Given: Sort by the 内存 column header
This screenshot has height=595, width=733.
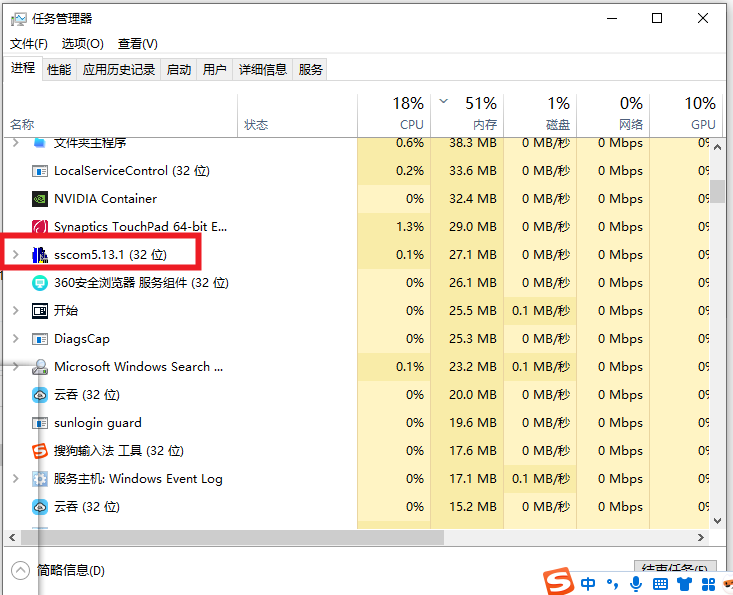Looking at the screenshot, I should point(467,116).
